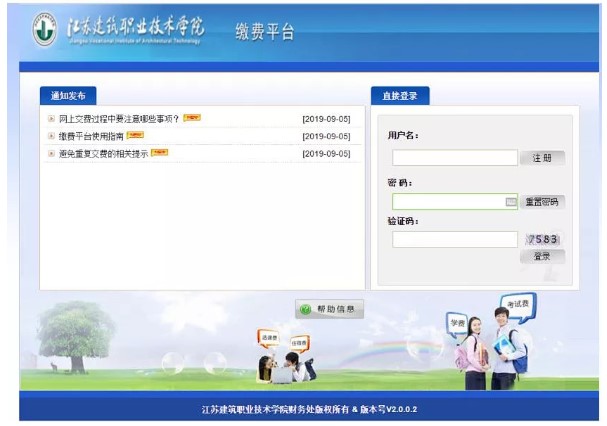Screen dimensions: 607x426
Task: Open notice 网上交费过程中要注意哪些事项？
Action: pos(118,118)
